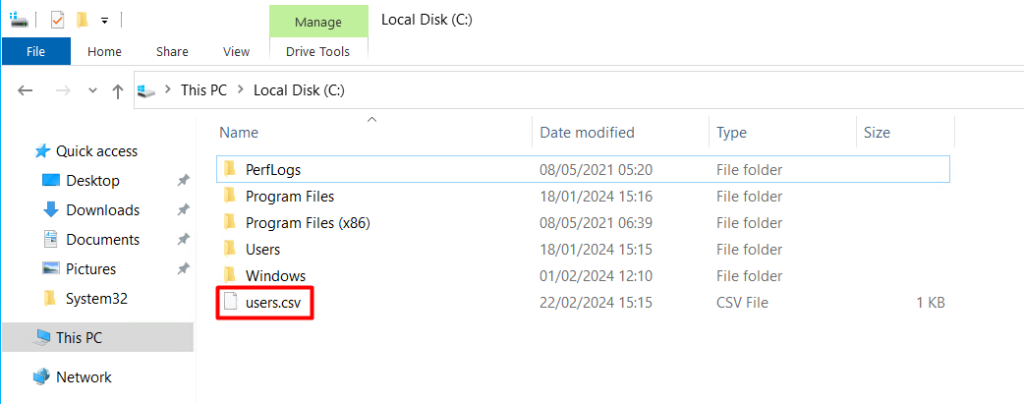Sort files by Date modified column
Screen dimensions: 1024x404
pos(587,132)
